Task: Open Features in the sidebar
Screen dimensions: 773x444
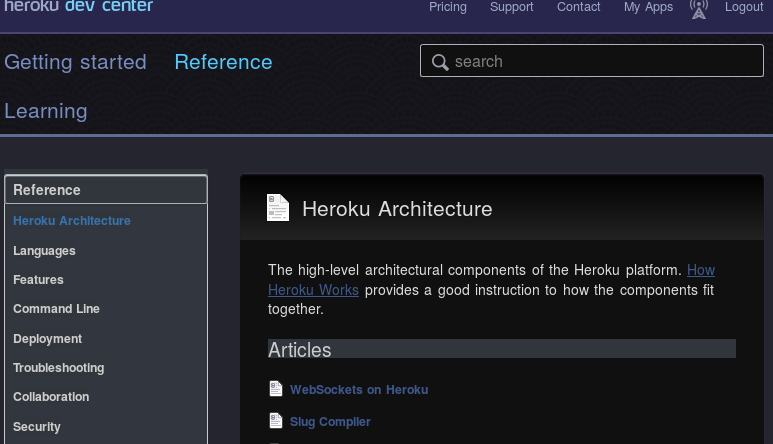Action: click(x=38, y=280)
